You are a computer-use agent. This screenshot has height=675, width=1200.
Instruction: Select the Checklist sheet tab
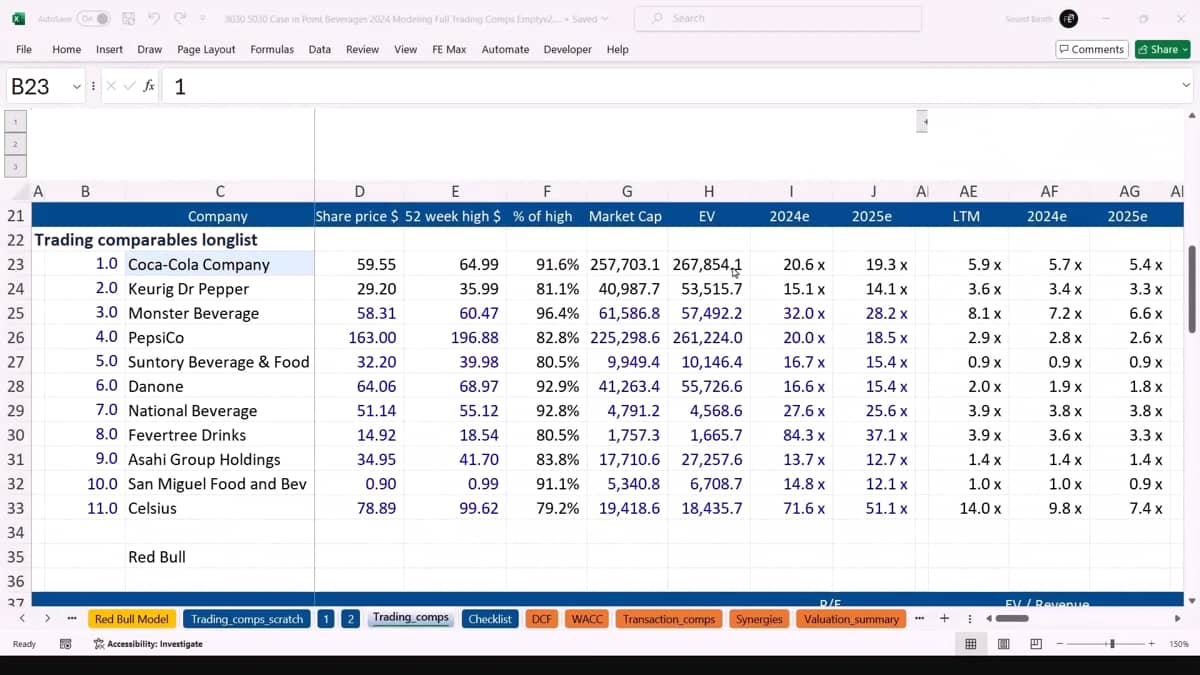pyautogui.click(x=490, y=619)
